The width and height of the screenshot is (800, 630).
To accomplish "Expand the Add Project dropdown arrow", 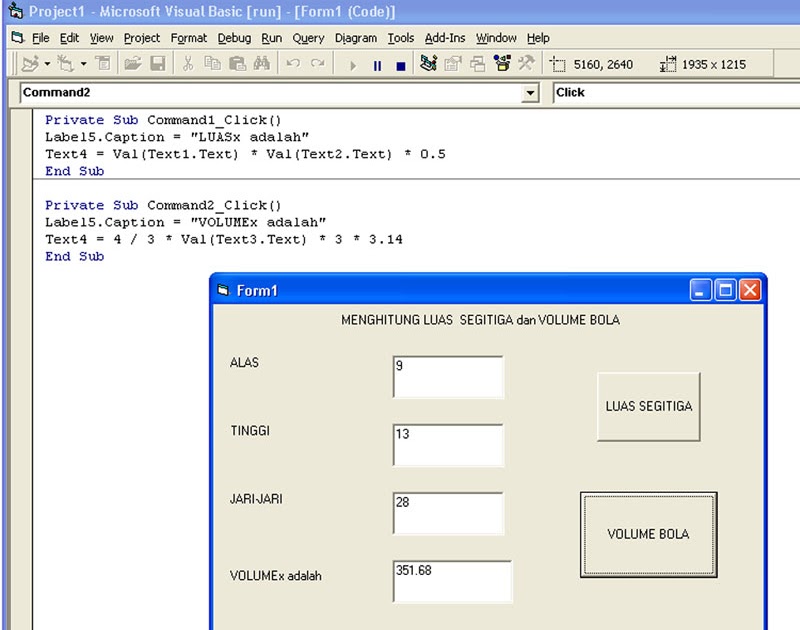I will pyautogui.click(x=47, y=64).
